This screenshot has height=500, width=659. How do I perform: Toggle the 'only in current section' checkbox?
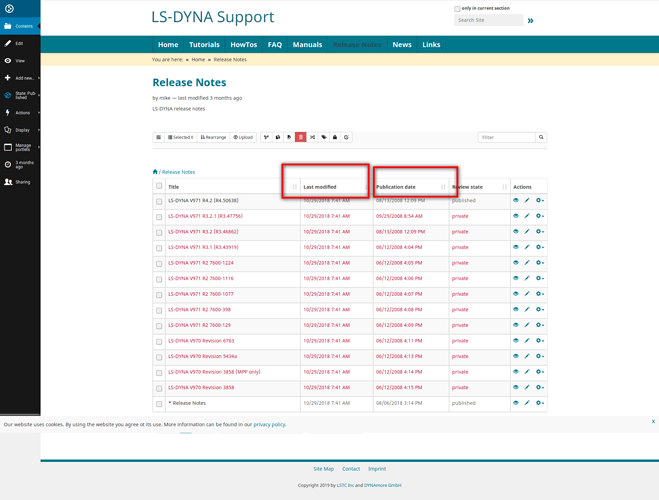click(x=457, y=9)
